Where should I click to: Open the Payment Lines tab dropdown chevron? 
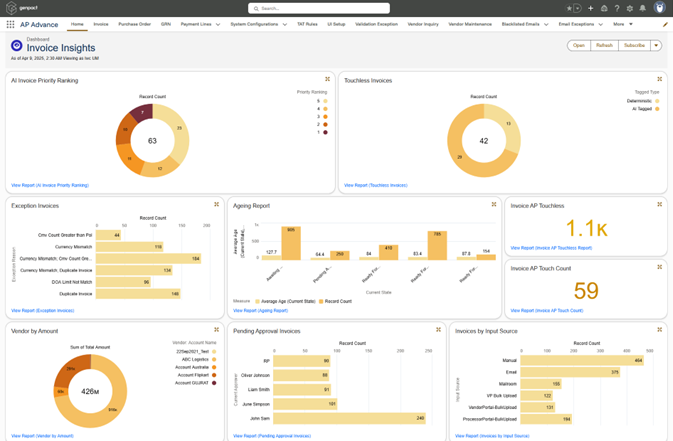tap(218, 24)
